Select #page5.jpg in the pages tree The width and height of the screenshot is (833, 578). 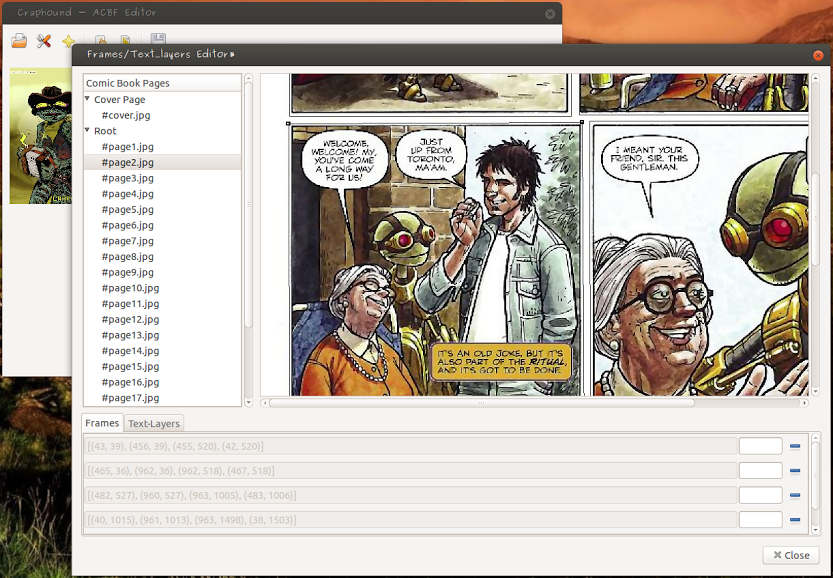coord(128,209)
